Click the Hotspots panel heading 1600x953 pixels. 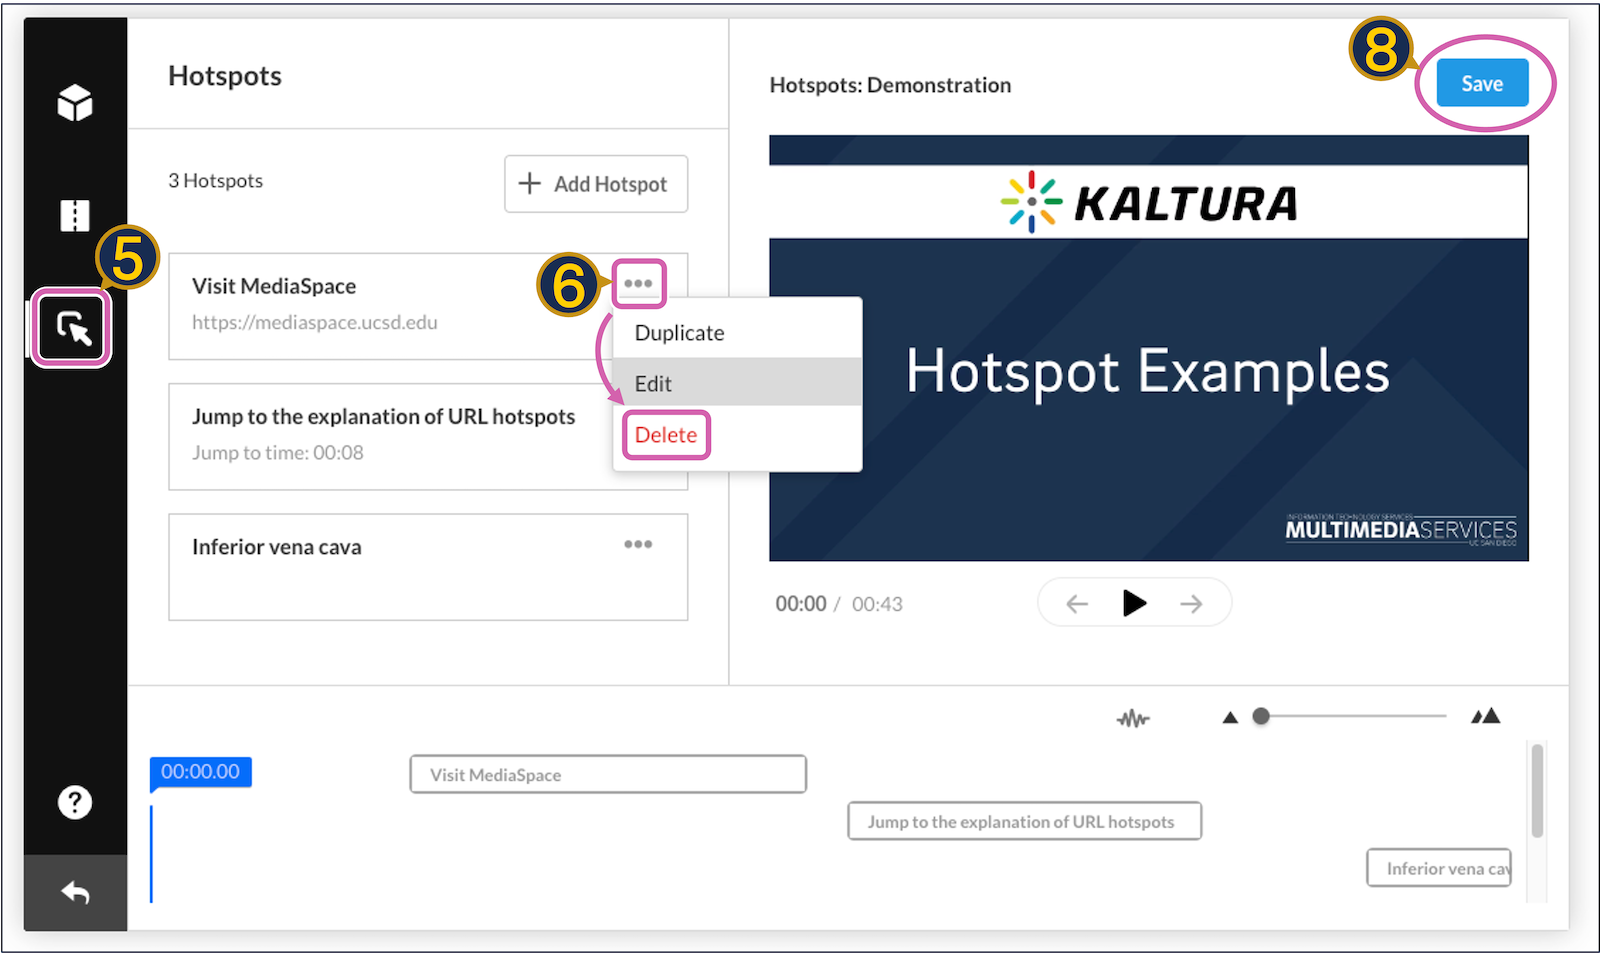pos(225,76)
